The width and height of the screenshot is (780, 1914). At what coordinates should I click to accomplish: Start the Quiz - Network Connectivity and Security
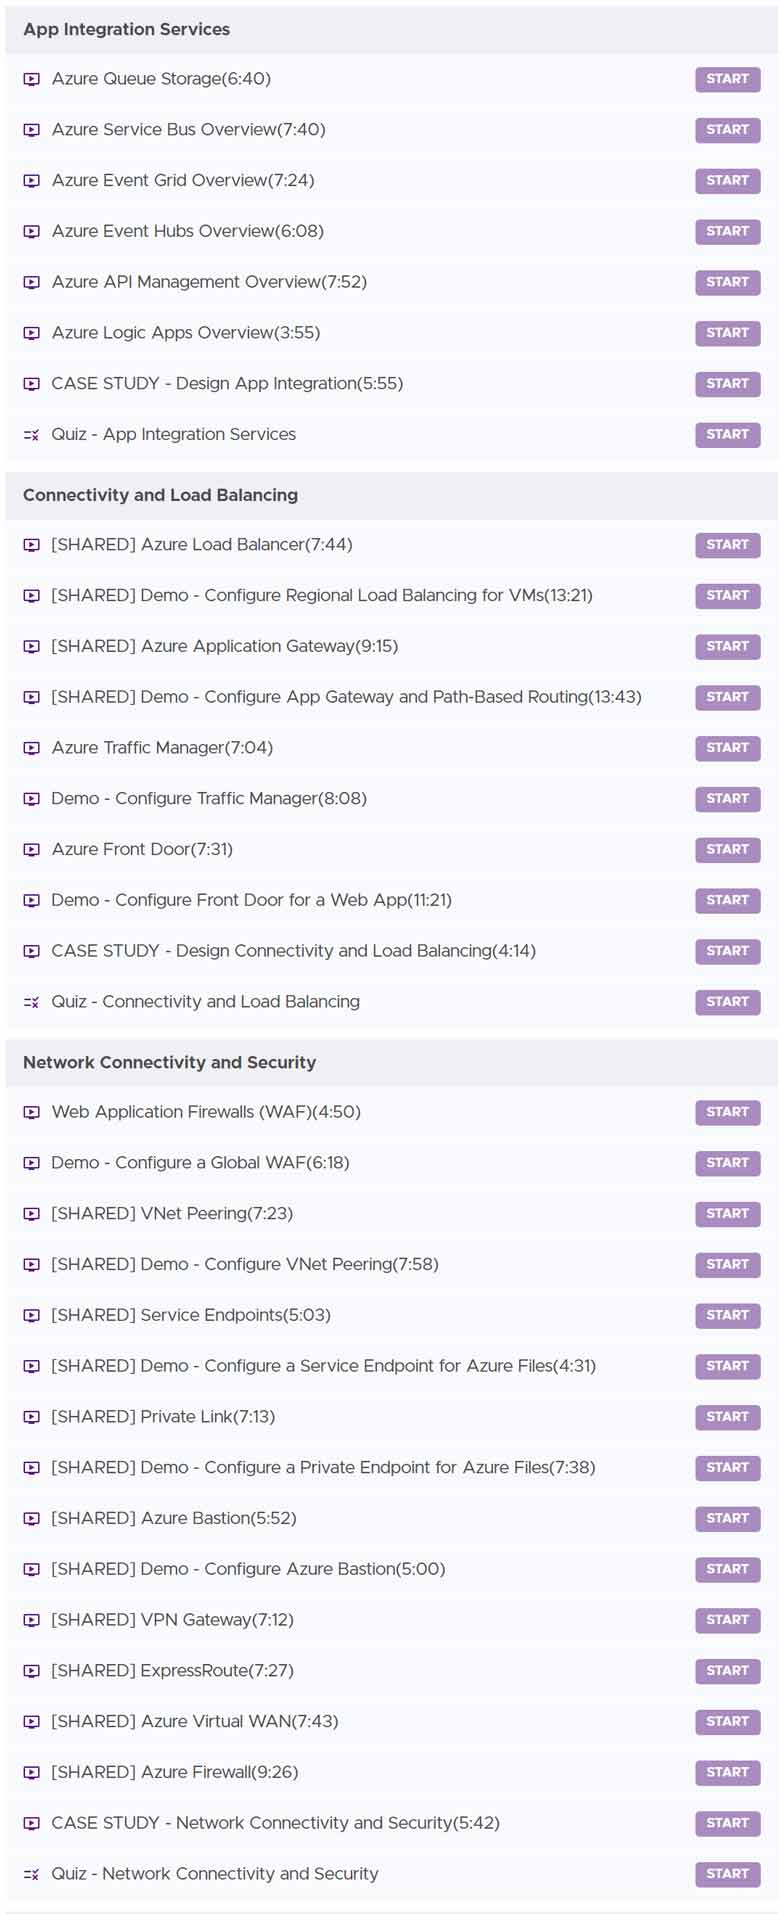(x=728, y=1874)
